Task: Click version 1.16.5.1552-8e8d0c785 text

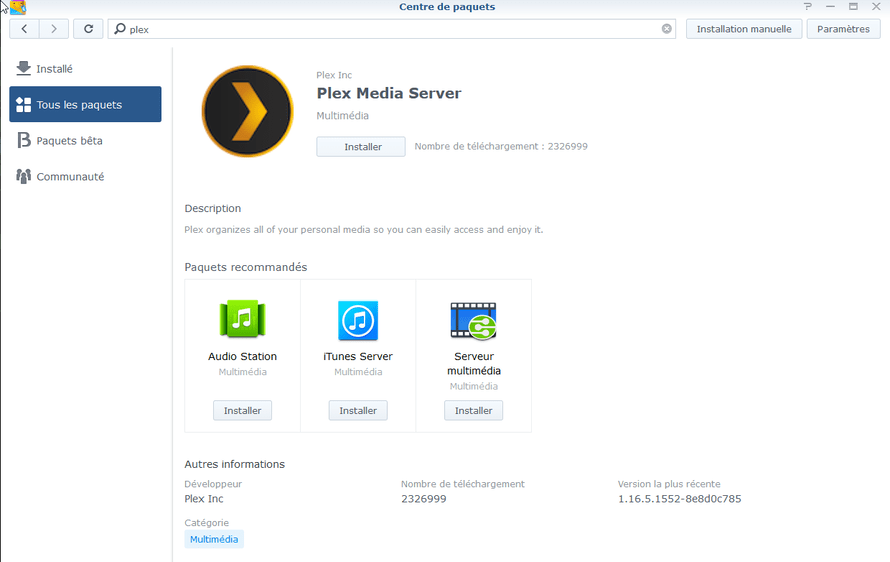Action: (x=679, y=499)
